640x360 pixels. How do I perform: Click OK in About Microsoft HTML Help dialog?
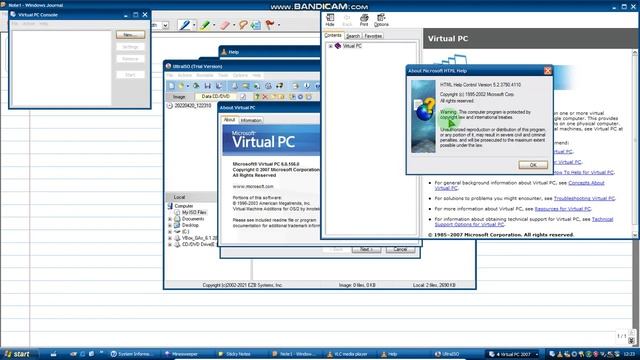point(533,165)
